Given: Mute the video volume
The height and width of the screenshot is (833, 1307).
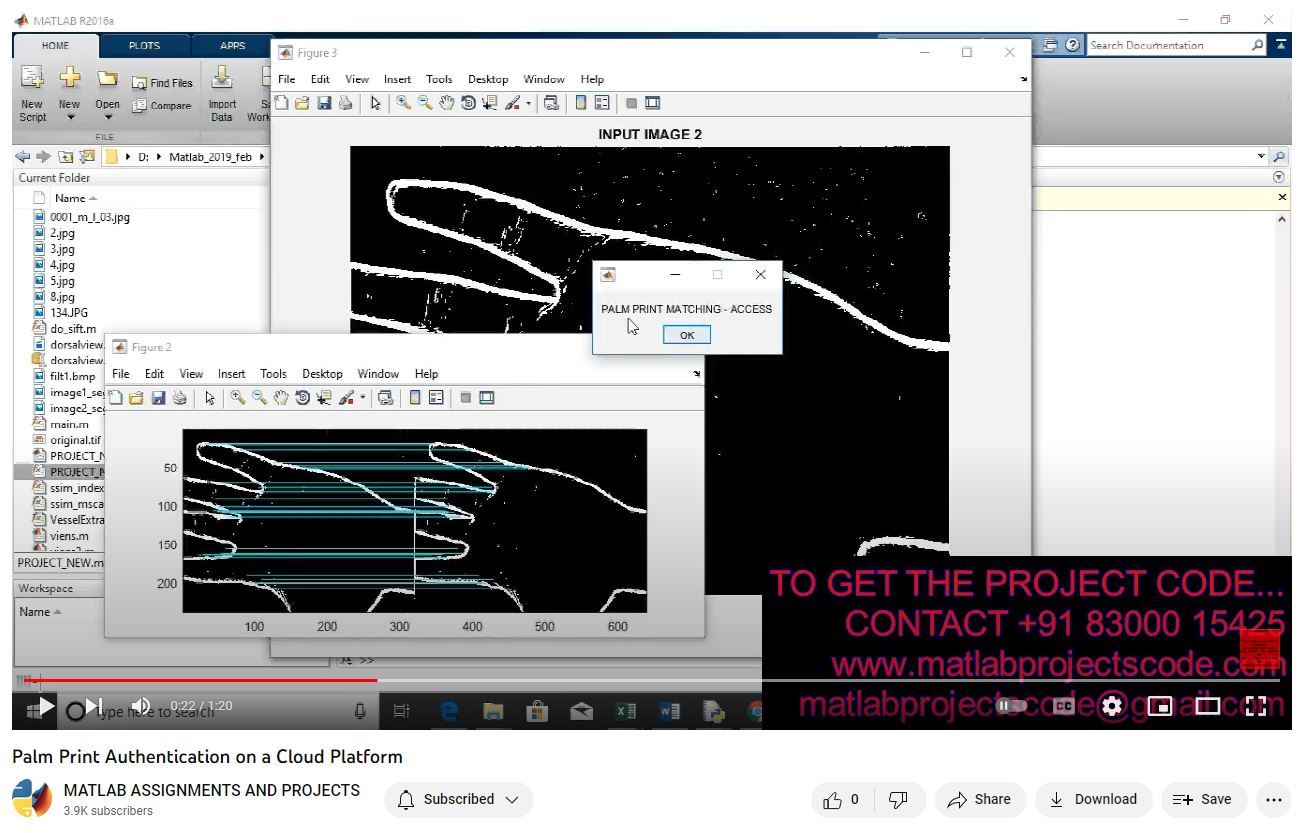Looking at the screenshot, I should click(x=141, y=706).
